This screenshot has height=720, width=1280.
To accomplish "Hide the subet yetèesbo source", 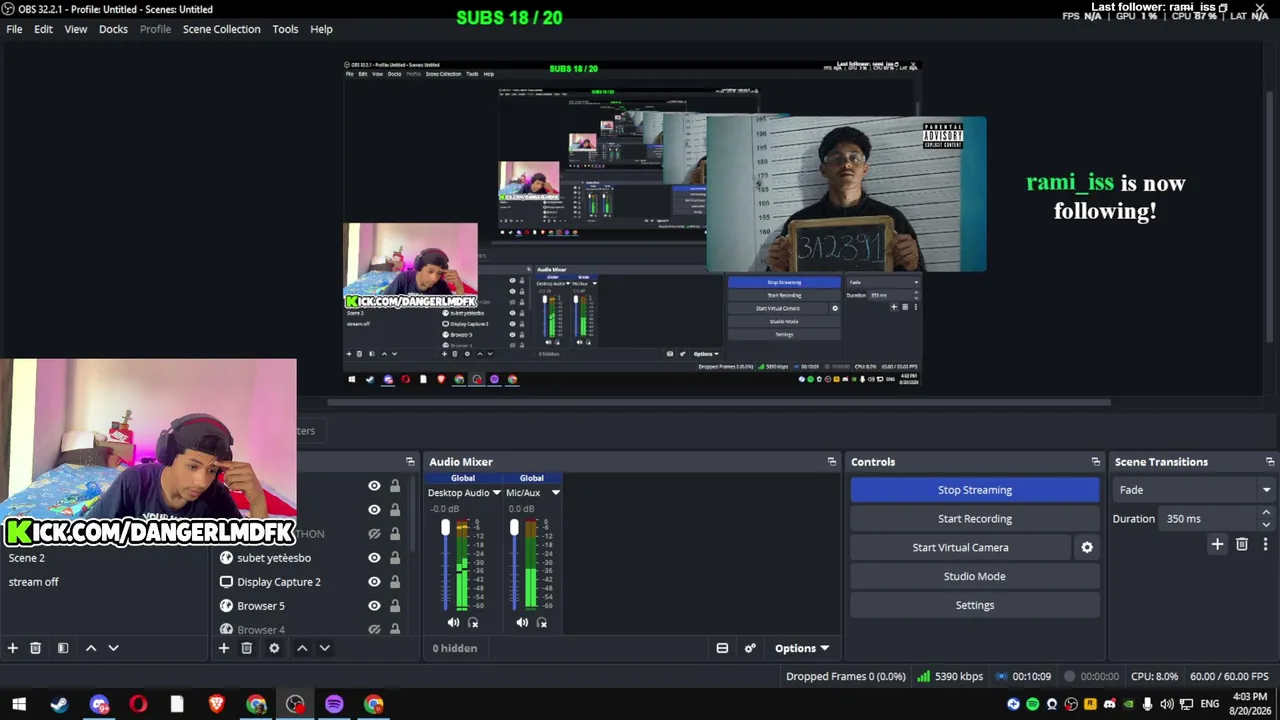I will pyautogui.click(x=374, y=558).
